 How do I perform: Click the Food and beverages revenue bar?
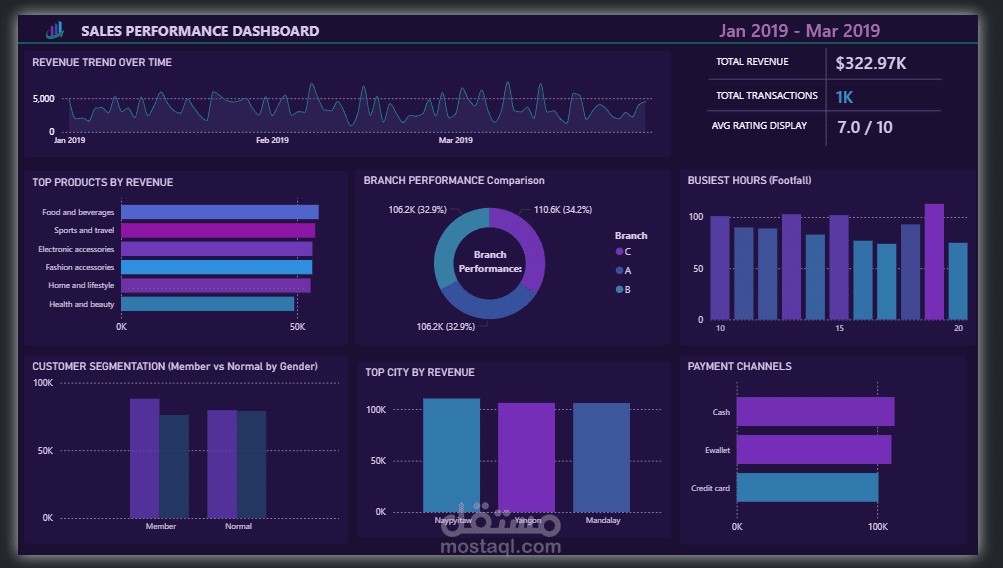point(219,212)
